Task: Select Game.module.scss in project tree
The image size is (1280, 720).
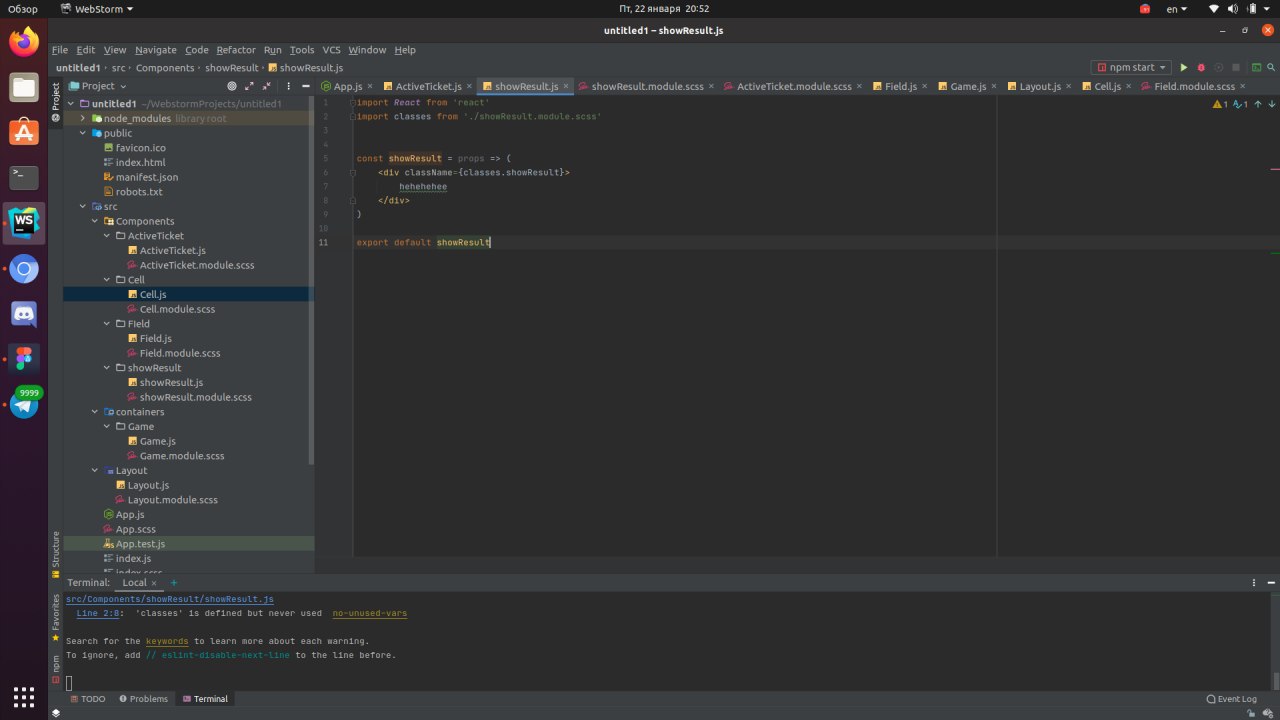Action: 182,456
